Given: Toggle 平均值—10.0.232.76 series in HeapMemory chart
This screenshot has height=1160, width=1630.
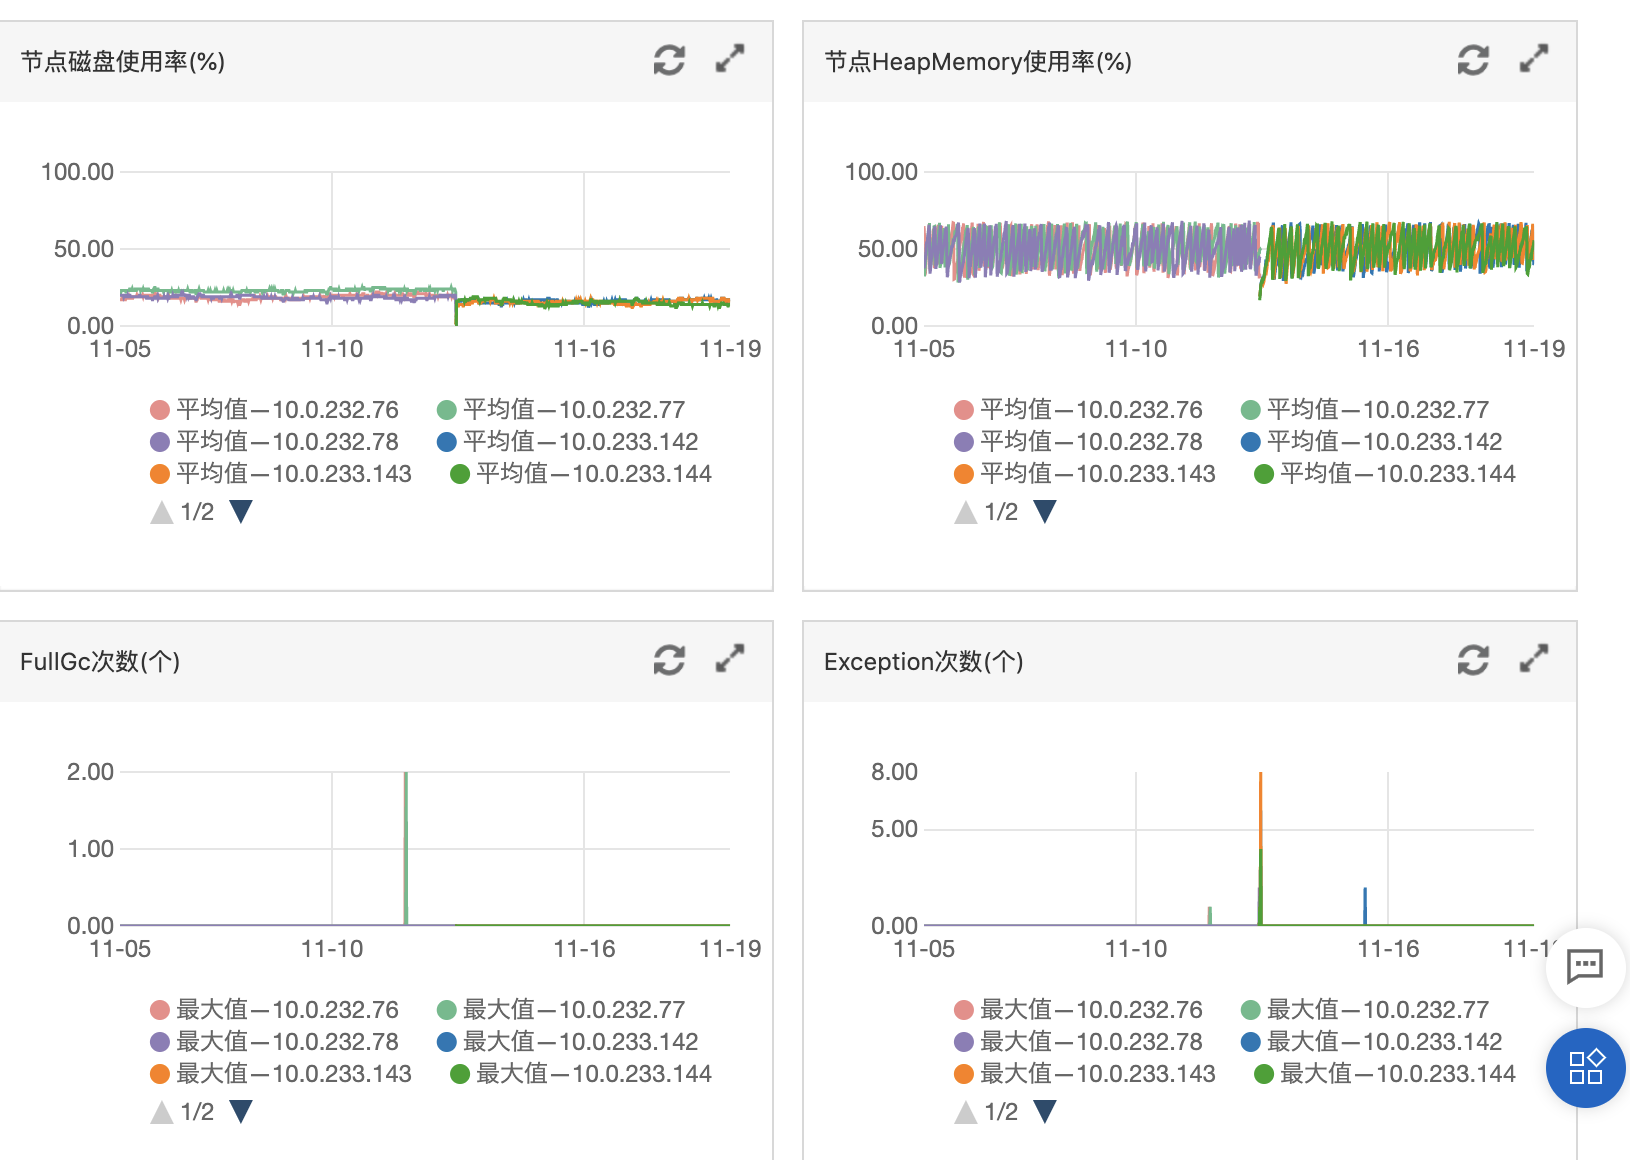Looking at the screenshot, I should pos(1078,410).
